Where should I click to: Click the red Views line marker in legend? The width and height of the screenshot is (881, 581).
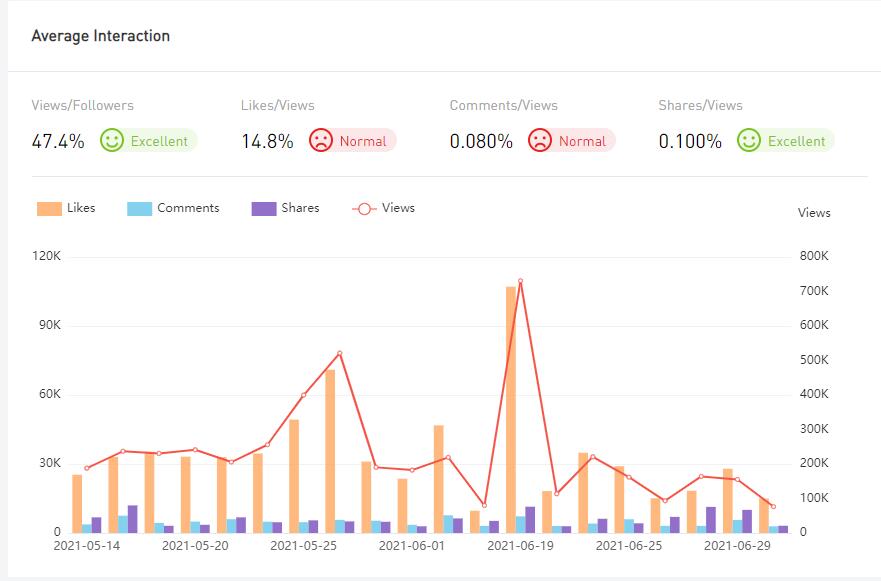(364, 209)
